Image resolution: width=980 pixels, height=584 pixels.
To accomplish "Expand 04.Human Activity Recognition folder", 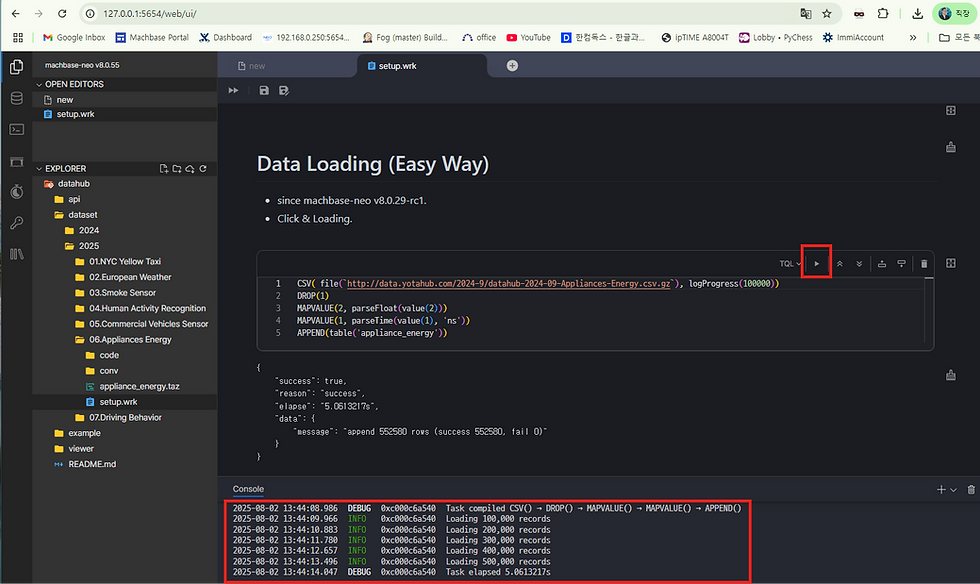I will pos(125,309).
